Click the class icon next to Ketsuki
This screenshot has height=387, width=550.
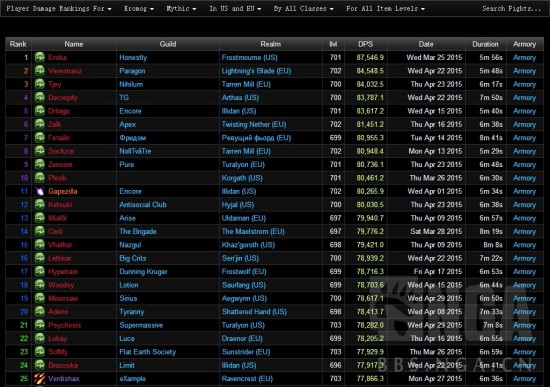point(40,205)
